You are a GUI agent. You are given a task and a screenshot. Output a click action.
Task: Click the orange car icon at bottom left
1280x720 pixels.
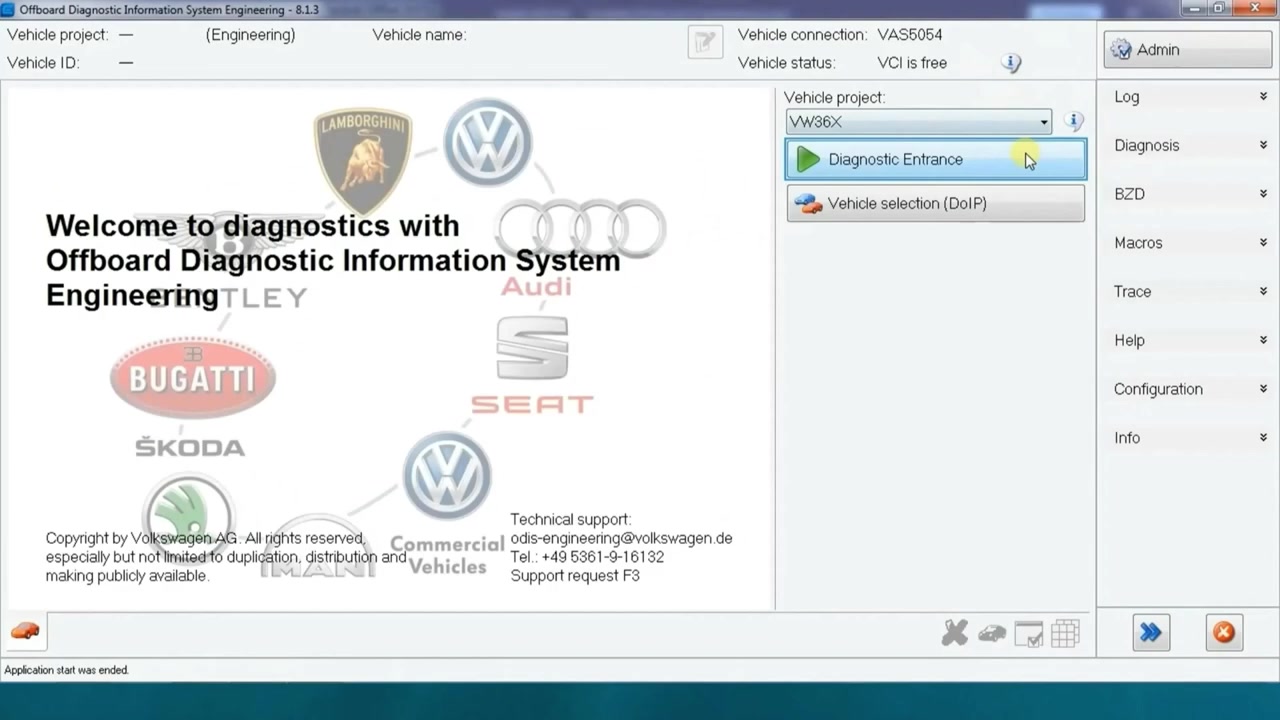click(25, 632)
